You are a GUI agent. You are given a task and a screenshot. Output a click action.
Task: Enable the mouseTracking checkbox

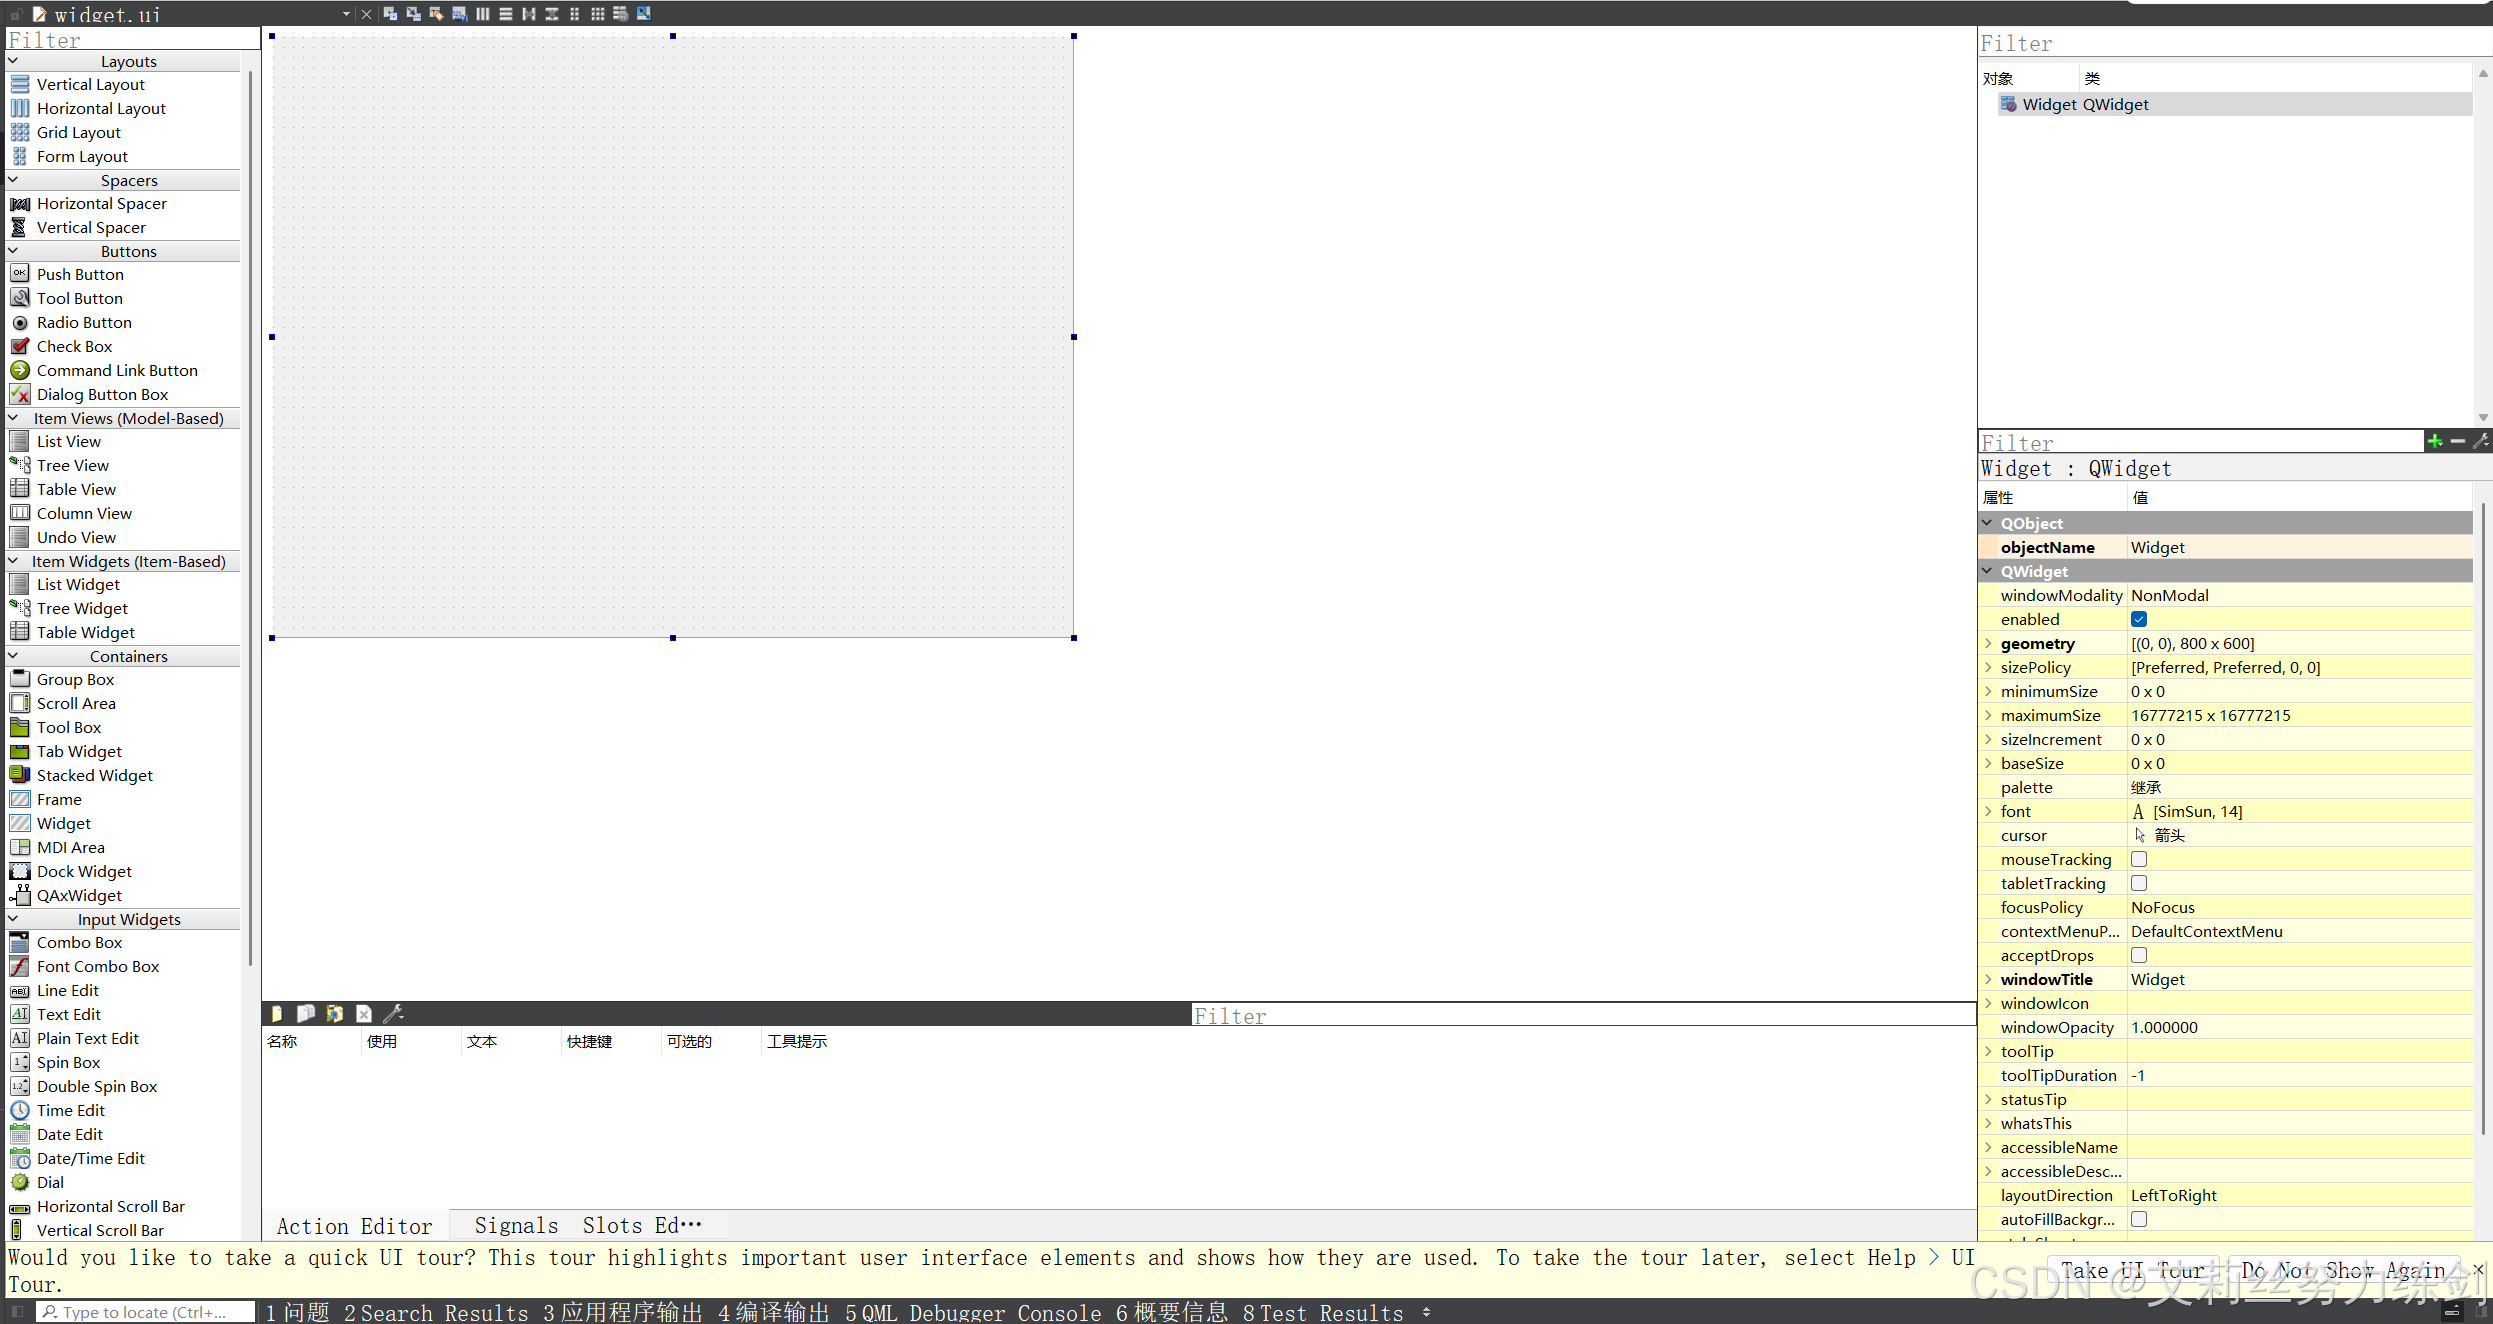click(x=2139, y=859)
